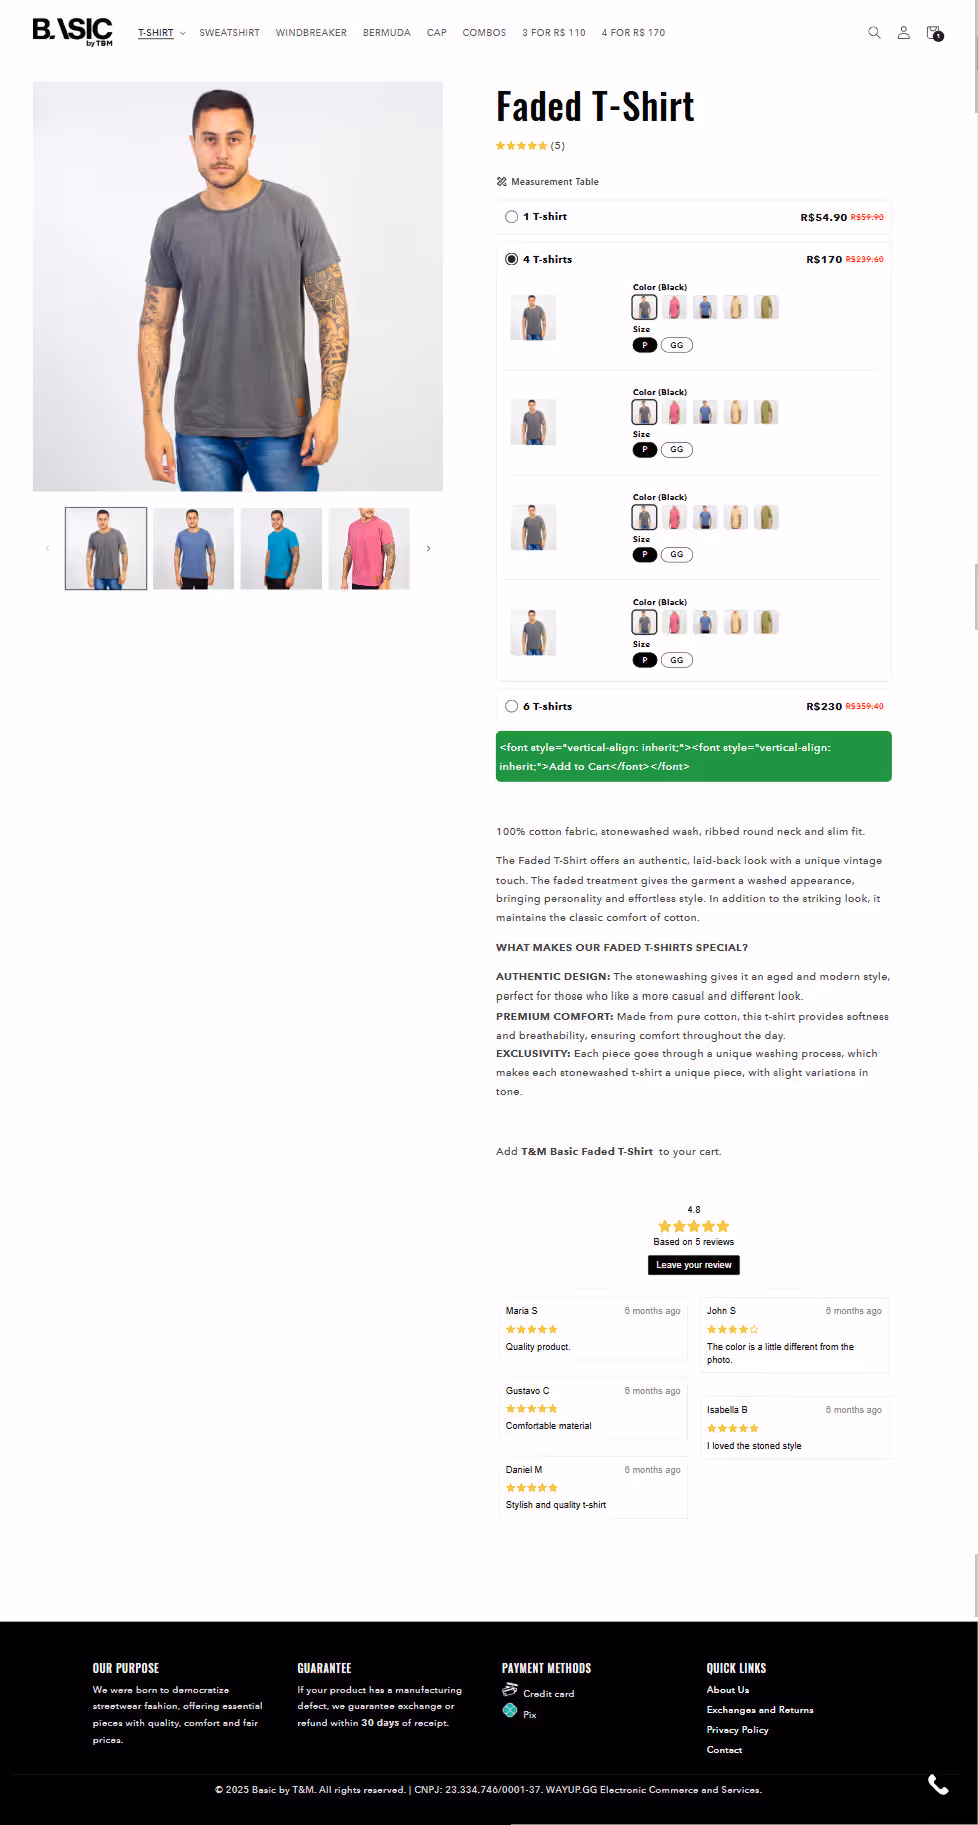
Task: Click the green Add to Cart button
Action: coord(693,757)
